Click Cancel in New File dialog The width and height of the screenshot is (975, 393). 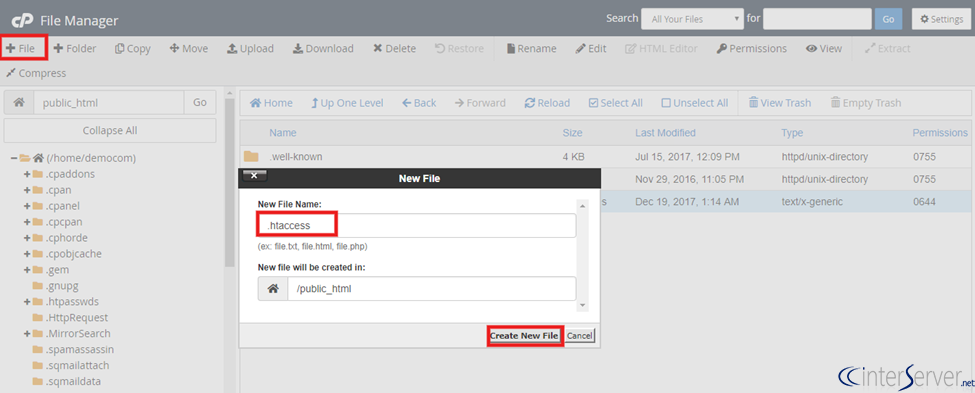click(580, 336)
